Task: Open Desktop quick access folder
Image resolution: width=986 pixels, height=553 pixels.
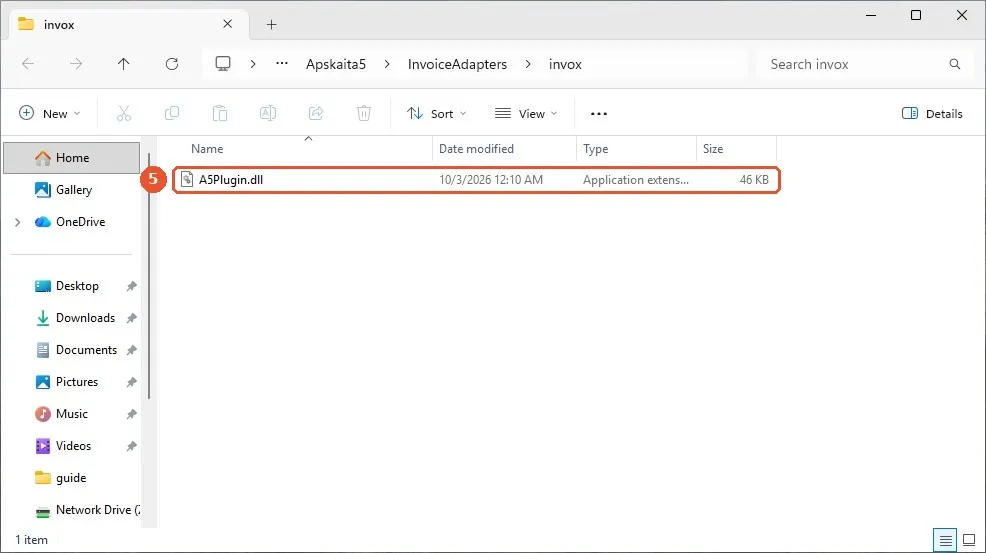Action: 77,286
